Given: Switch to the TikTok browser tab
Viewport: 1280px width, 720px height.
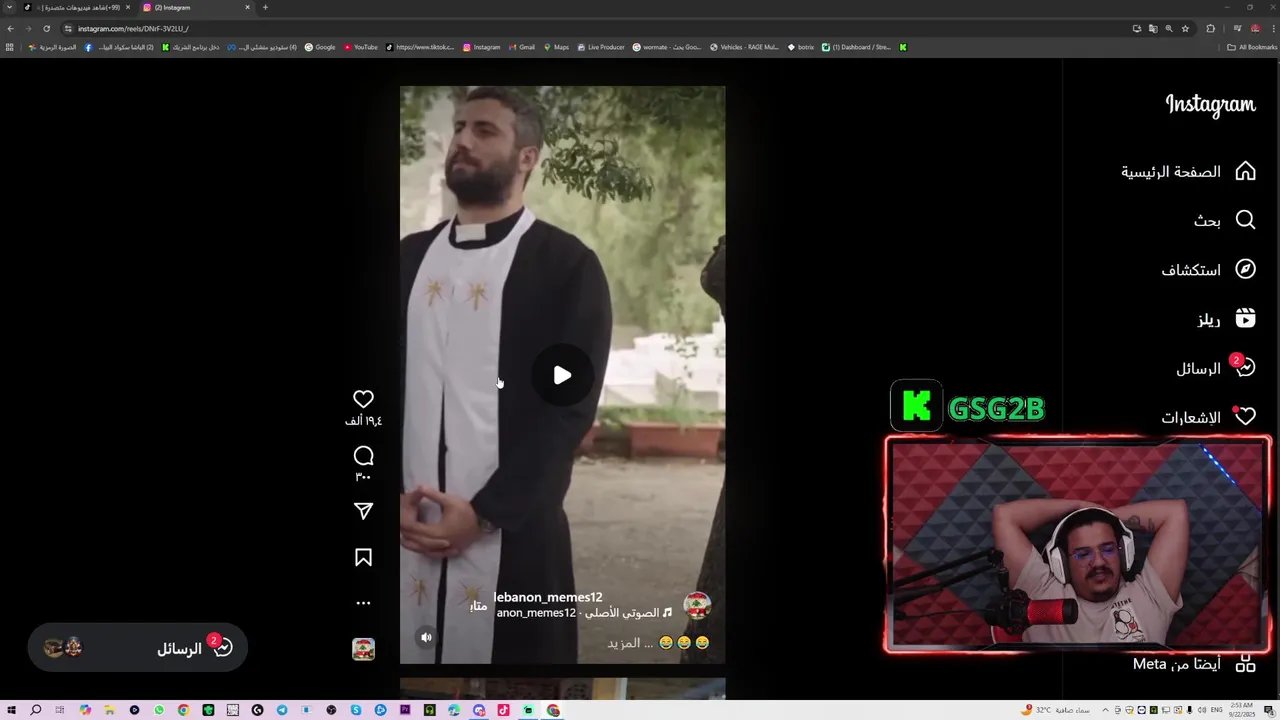Looking at the screenshot, I should 77,7.
